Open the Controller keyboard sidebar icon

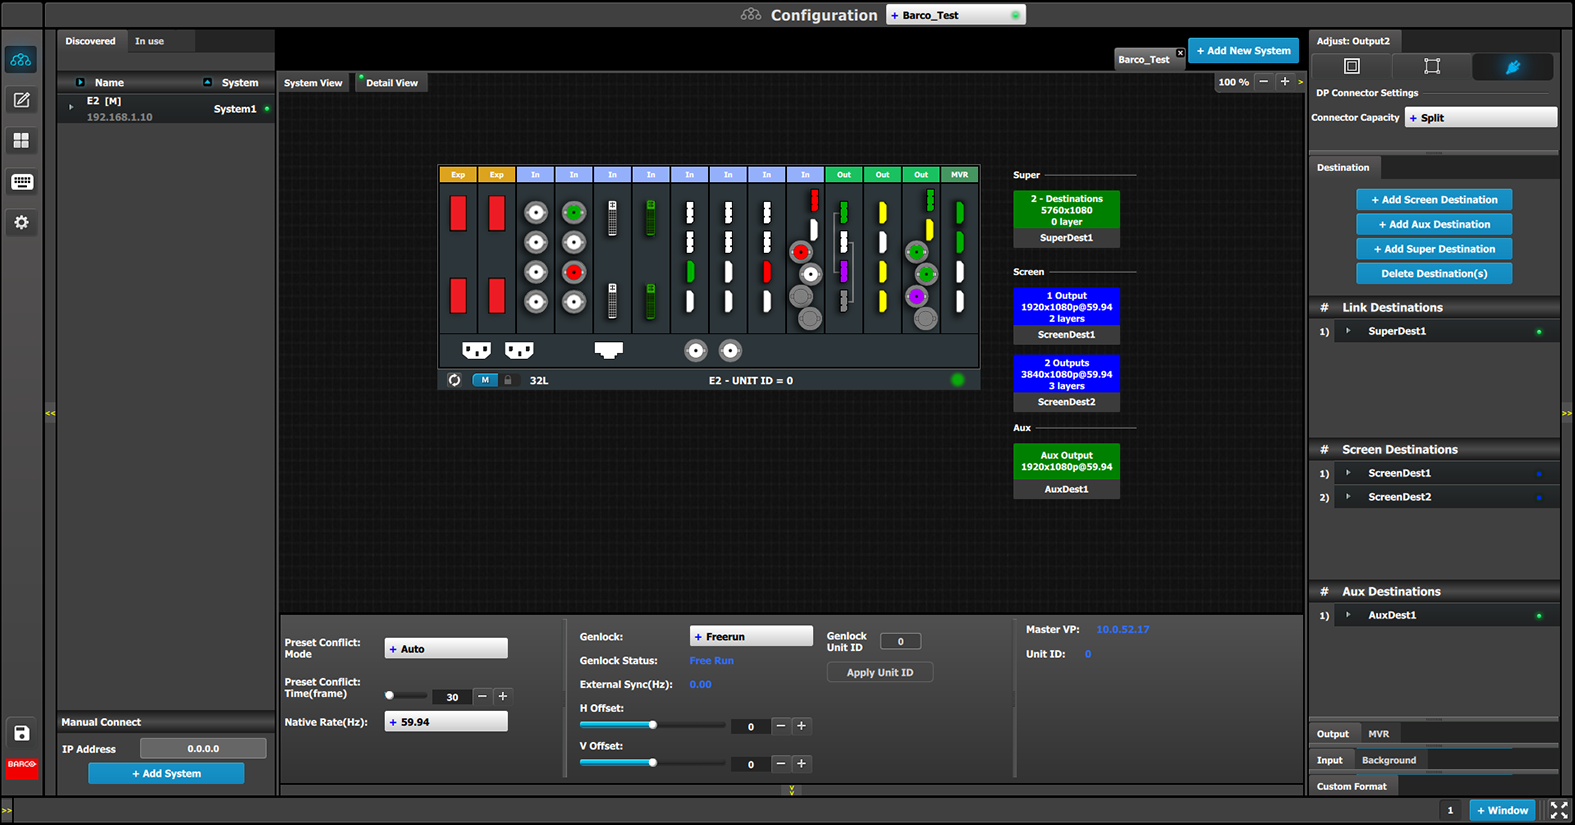21,182
